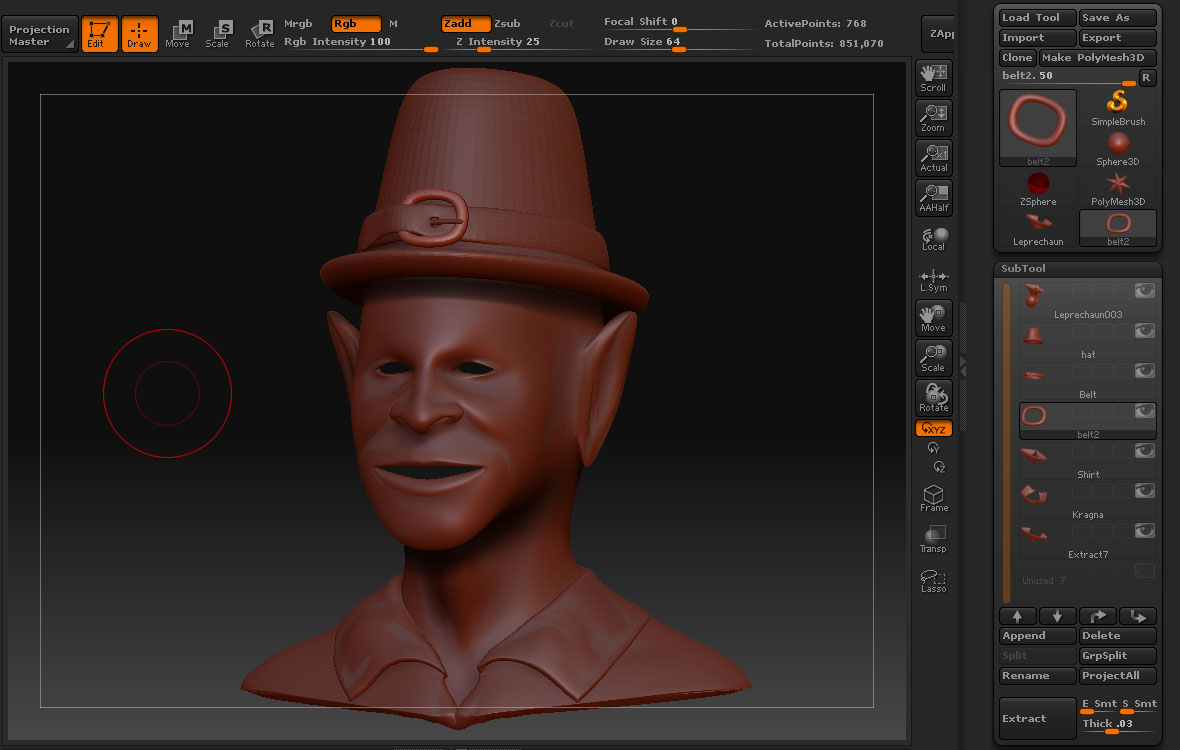Image resolution: width=1180 pixels, height=750 pixels.
Task: Click the Append button
Action: pos(1037,636)
